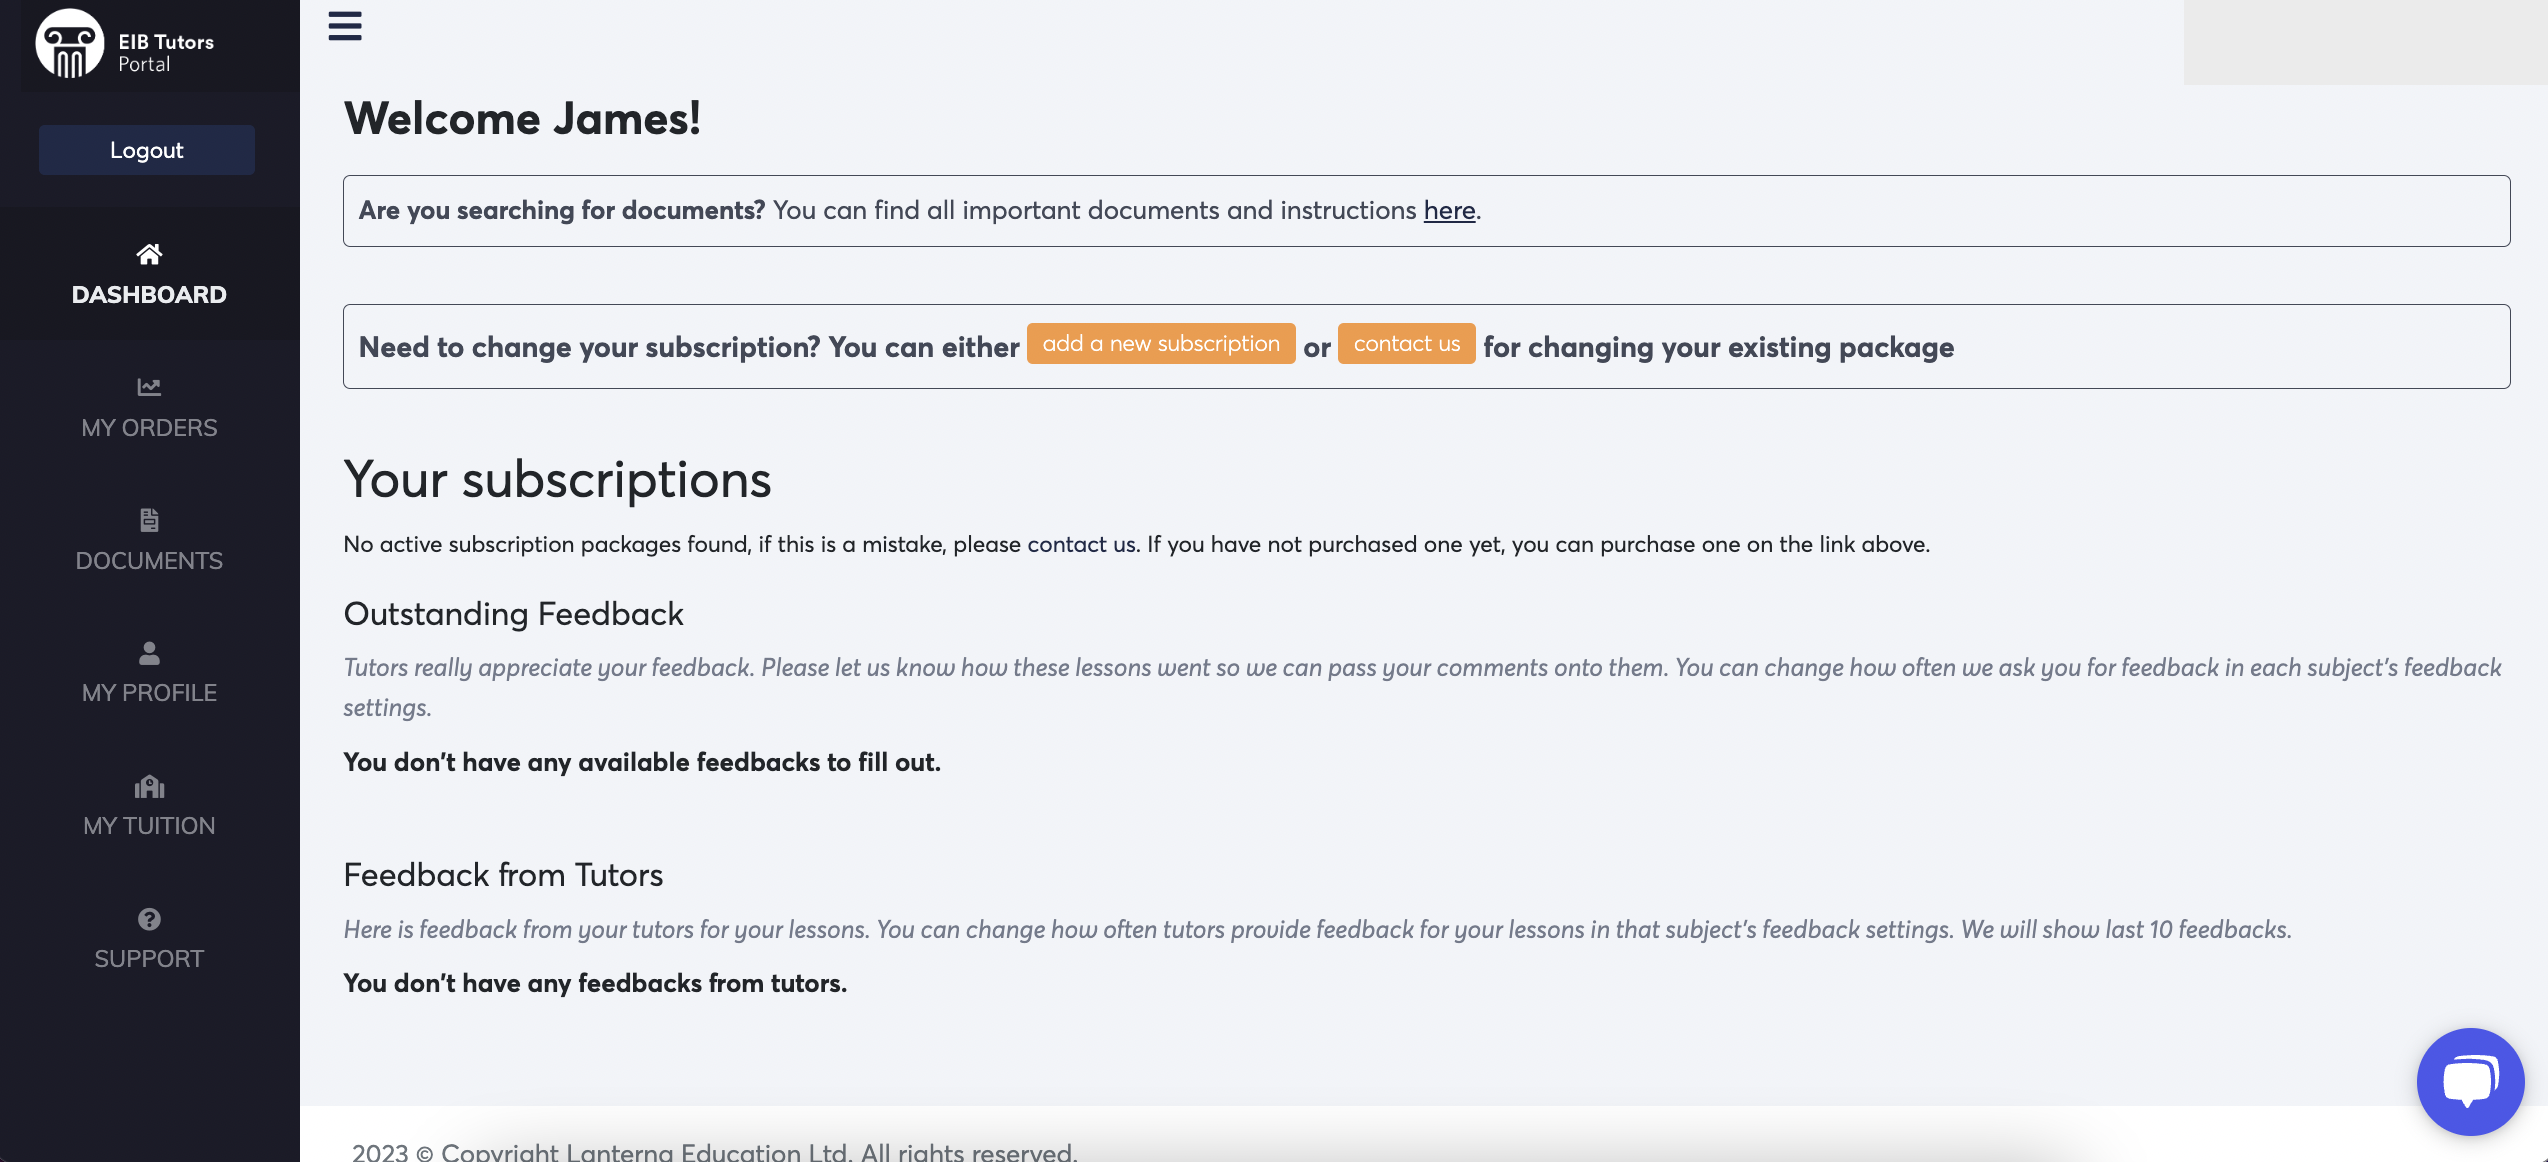This screenshot has width=2548, height=1162.
Task: Click the orange contact us button
Action: tap(1406, 344)
